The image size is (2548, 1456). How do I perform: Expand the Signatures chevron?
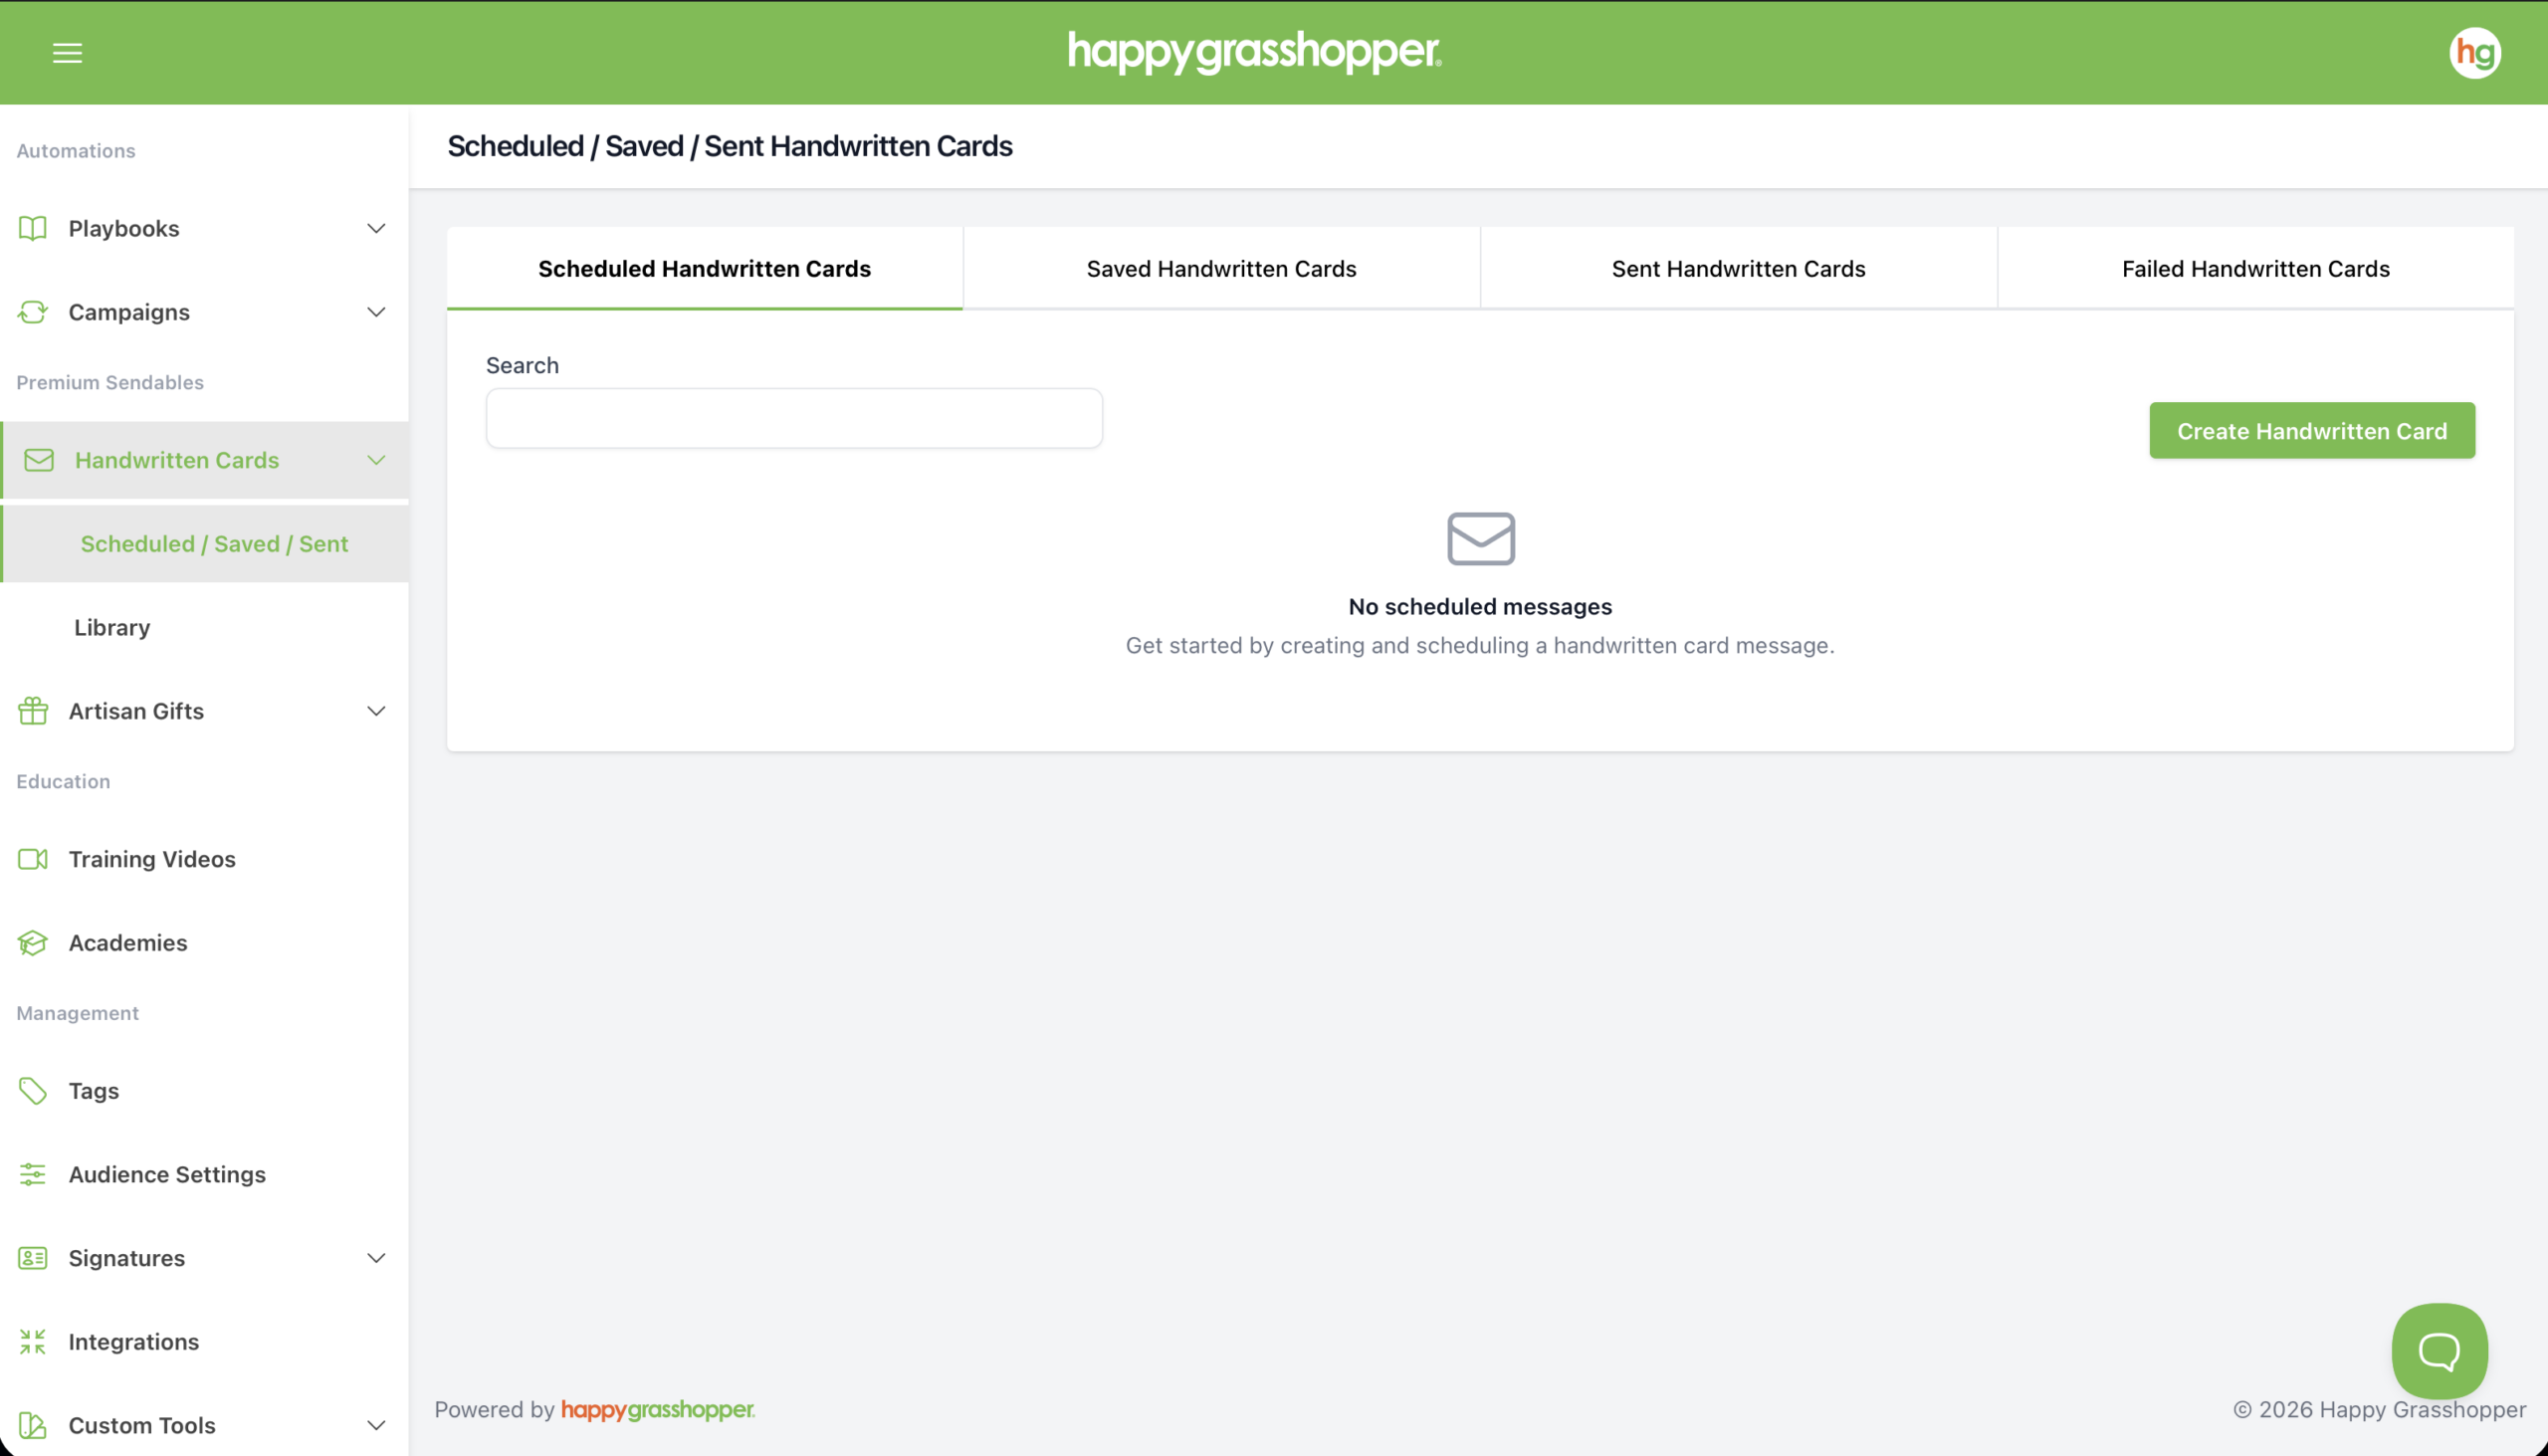376,1258
